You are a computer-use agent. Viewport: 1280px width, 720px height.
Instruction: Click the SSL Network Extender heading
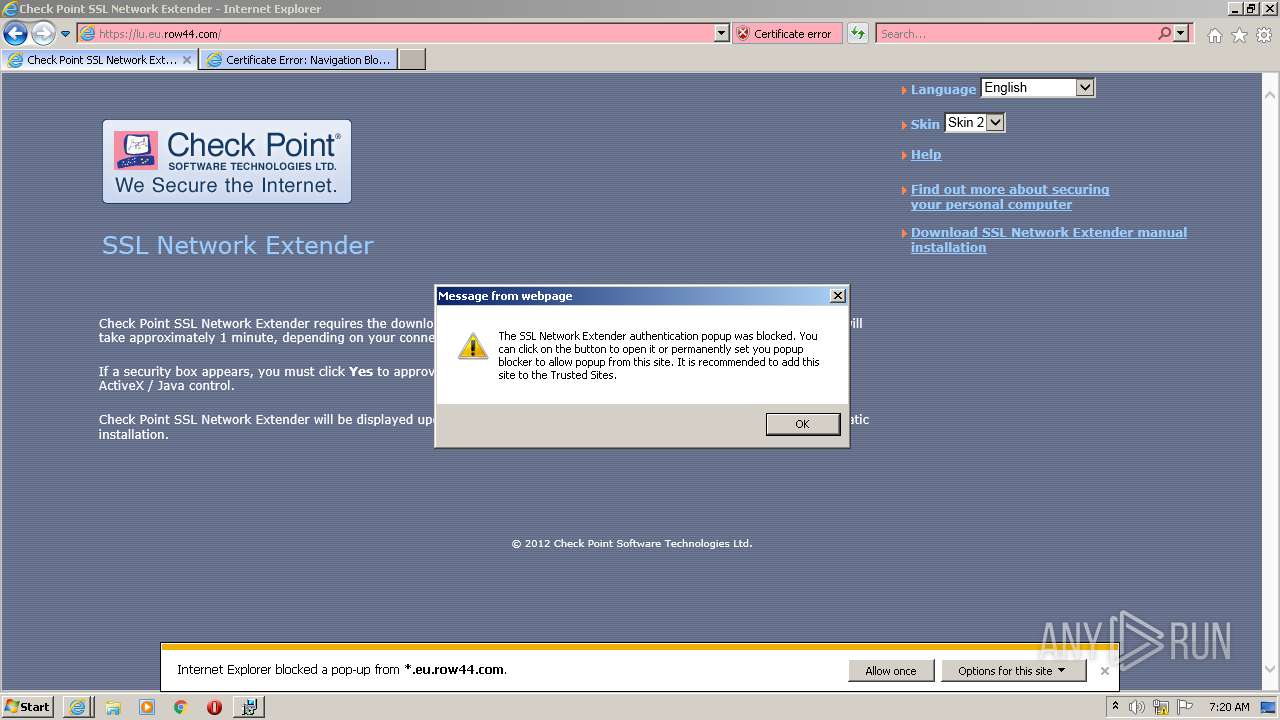tap(237, 245)
